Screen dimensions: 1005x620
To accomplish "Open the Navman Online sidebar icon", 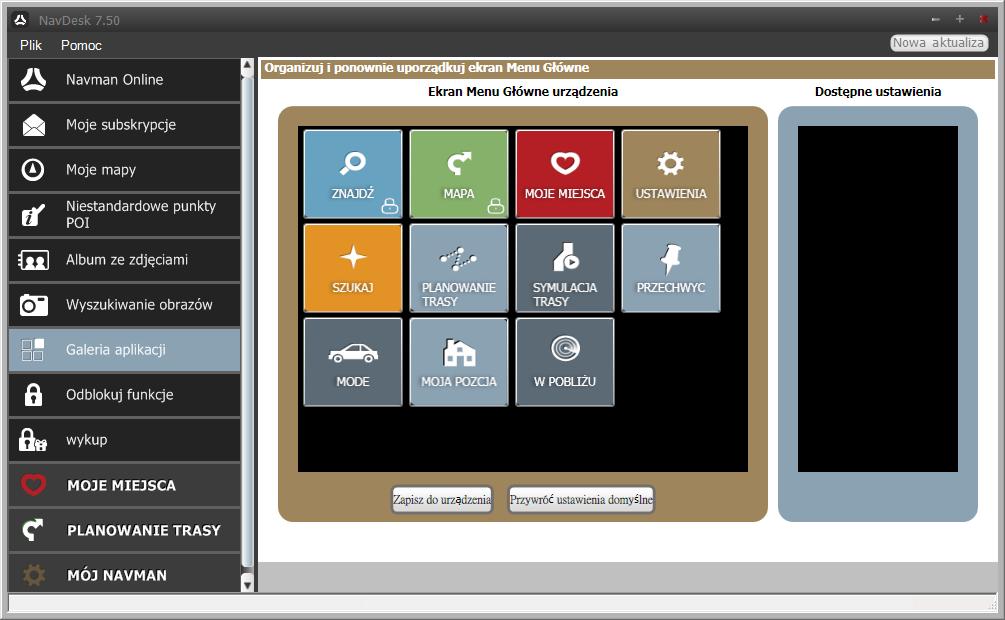I will click(x=33, y=80).
